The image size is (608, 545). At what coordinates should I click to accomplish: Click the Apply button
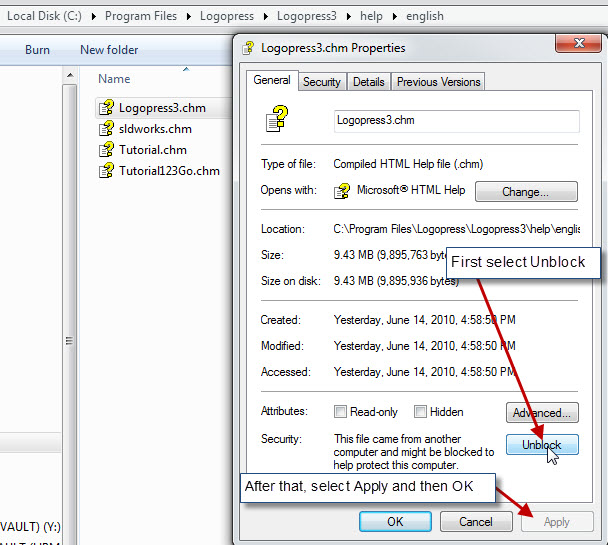point(557,522)
